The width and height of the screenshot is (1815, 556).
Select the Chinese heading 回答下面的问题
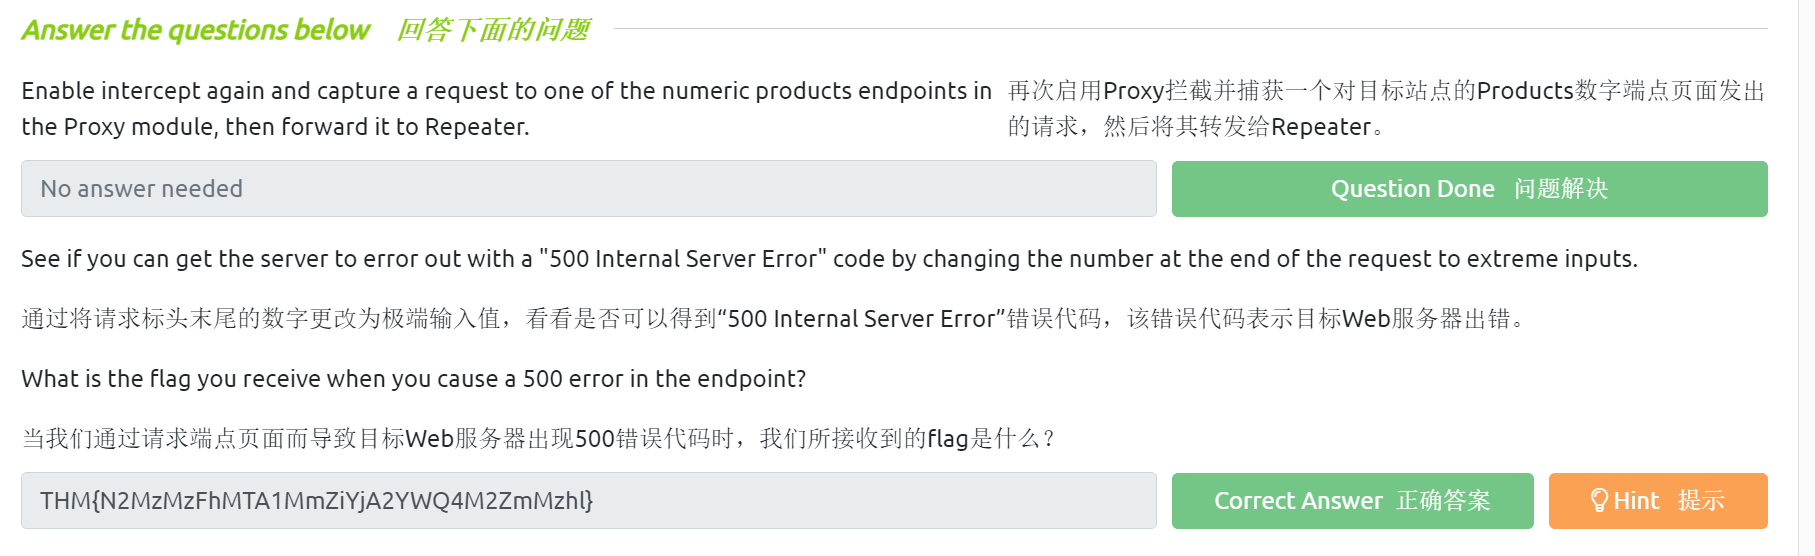[493, 30]
